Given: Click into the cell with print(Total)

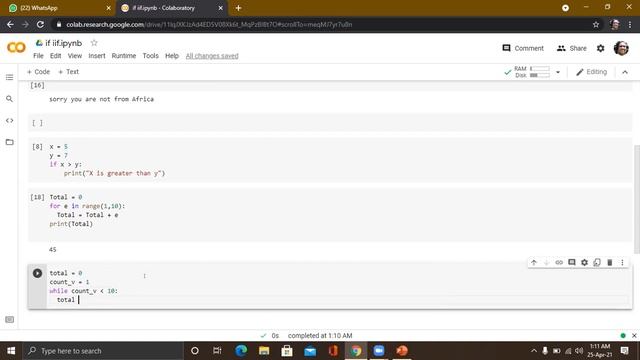Looking at the screenshot, I should [x=330, y=215].
